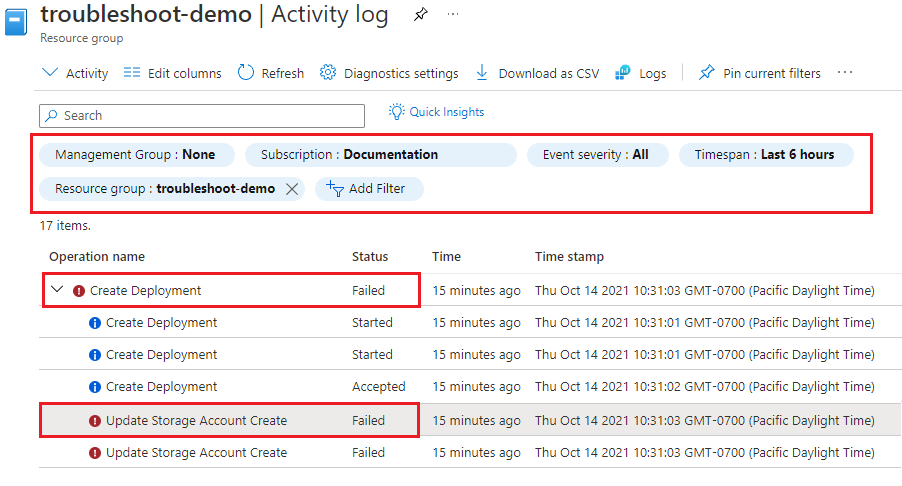This screenshot has width=902, height=486.
Task: Remove the Resource group filter
Action: tap(292, 189)
